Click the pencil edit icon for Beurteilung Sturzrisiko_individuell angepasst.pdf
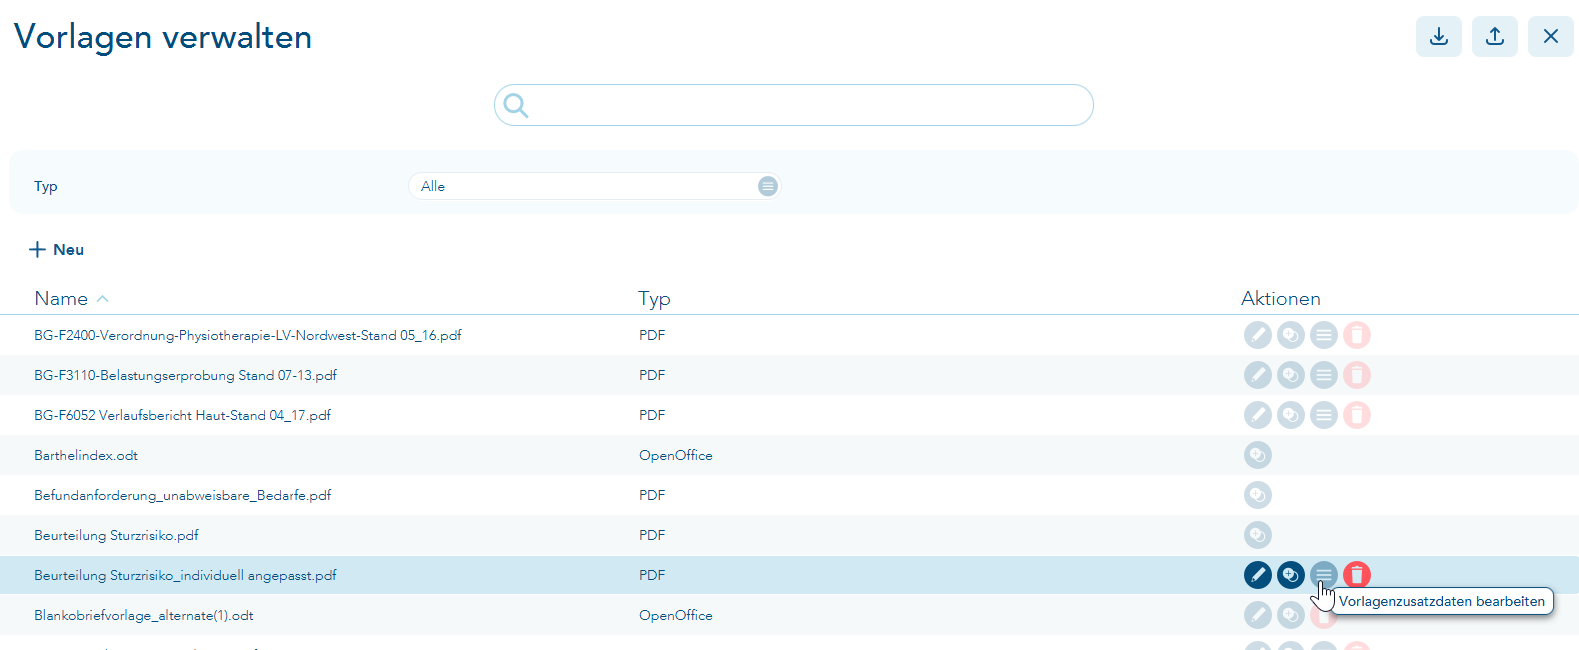 1258,575
